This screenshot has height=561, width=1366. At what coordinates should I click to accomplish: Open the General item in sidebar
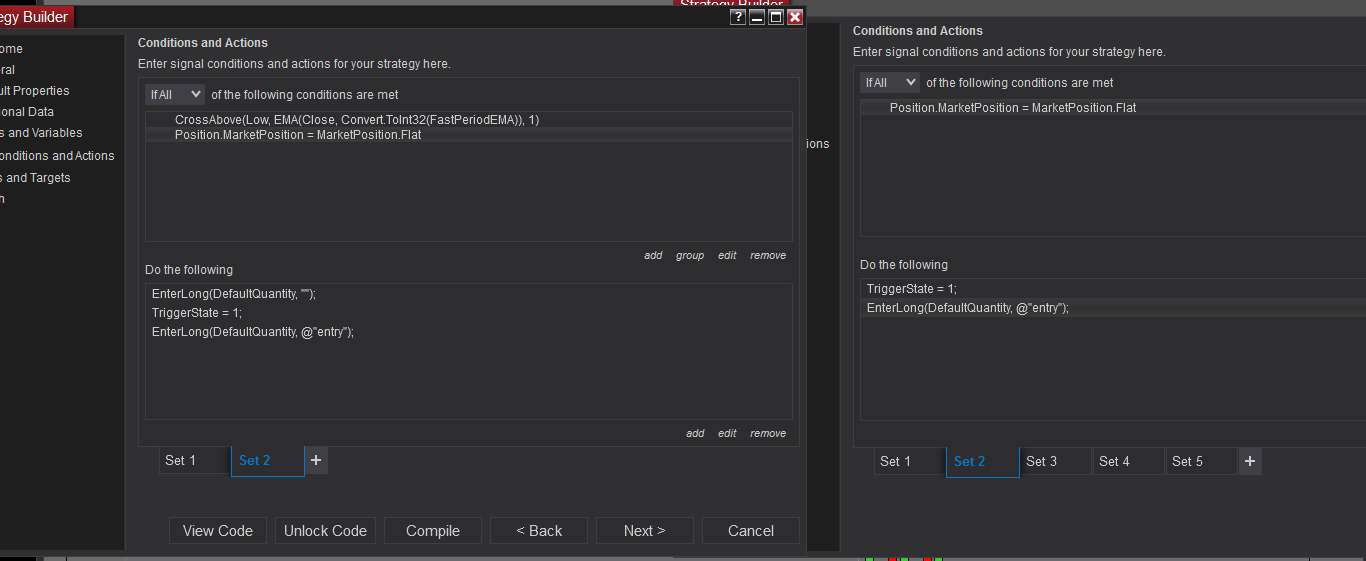(x=8, y=70)
